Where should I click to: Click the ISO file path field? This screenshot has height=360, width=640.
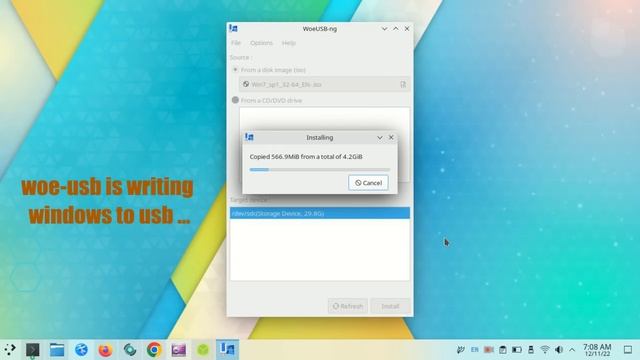pos(324,84)
